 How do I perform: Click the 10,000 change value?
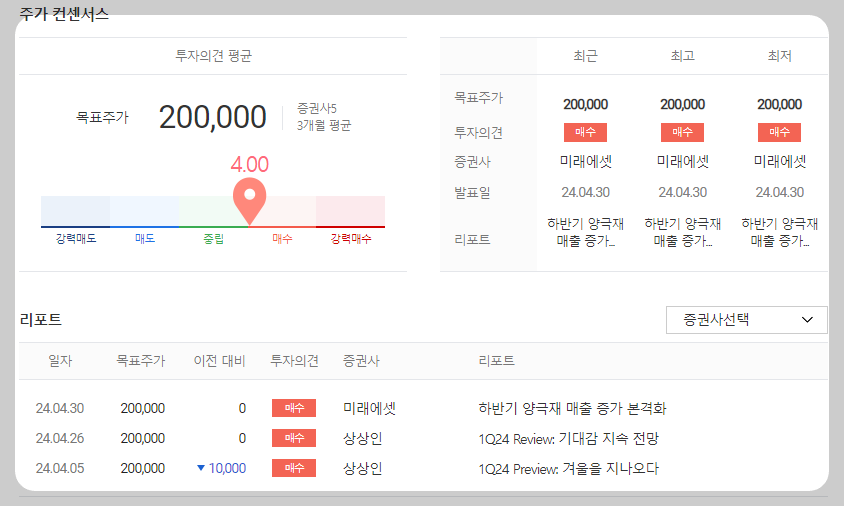227,468
